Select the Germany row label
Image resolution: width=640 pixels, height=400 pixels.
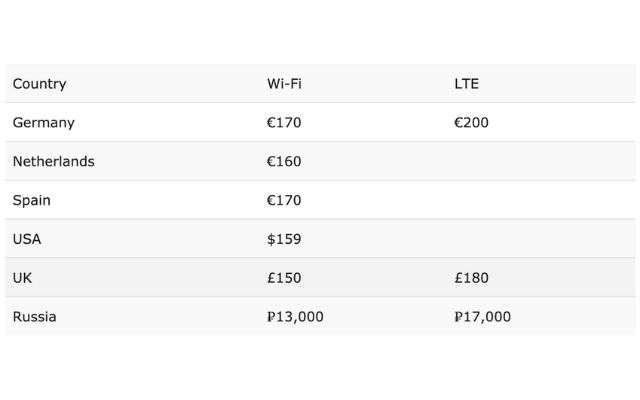[43, 122]
